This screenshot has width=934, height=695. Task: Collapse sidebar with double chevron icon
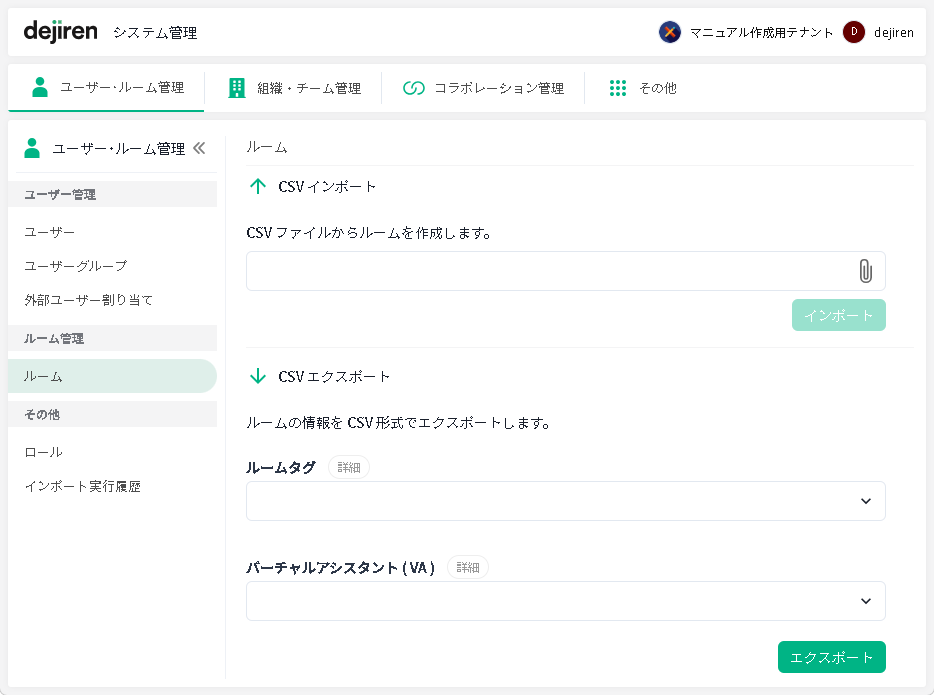coord(199,148)
